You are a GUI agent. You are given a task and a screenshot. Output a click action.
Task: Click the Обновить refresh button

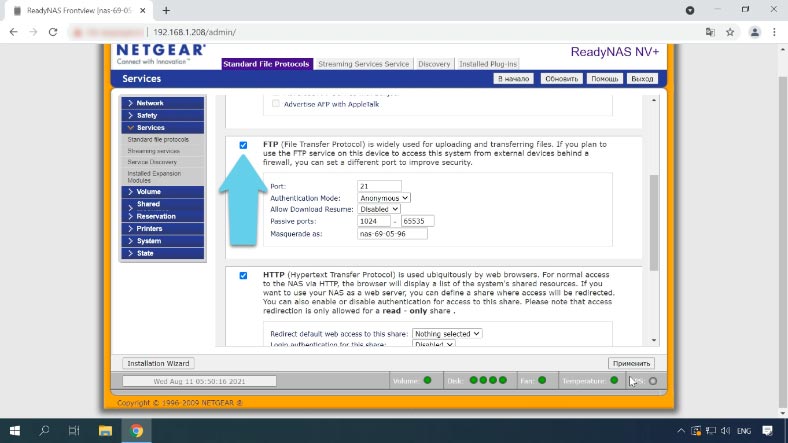561,79
